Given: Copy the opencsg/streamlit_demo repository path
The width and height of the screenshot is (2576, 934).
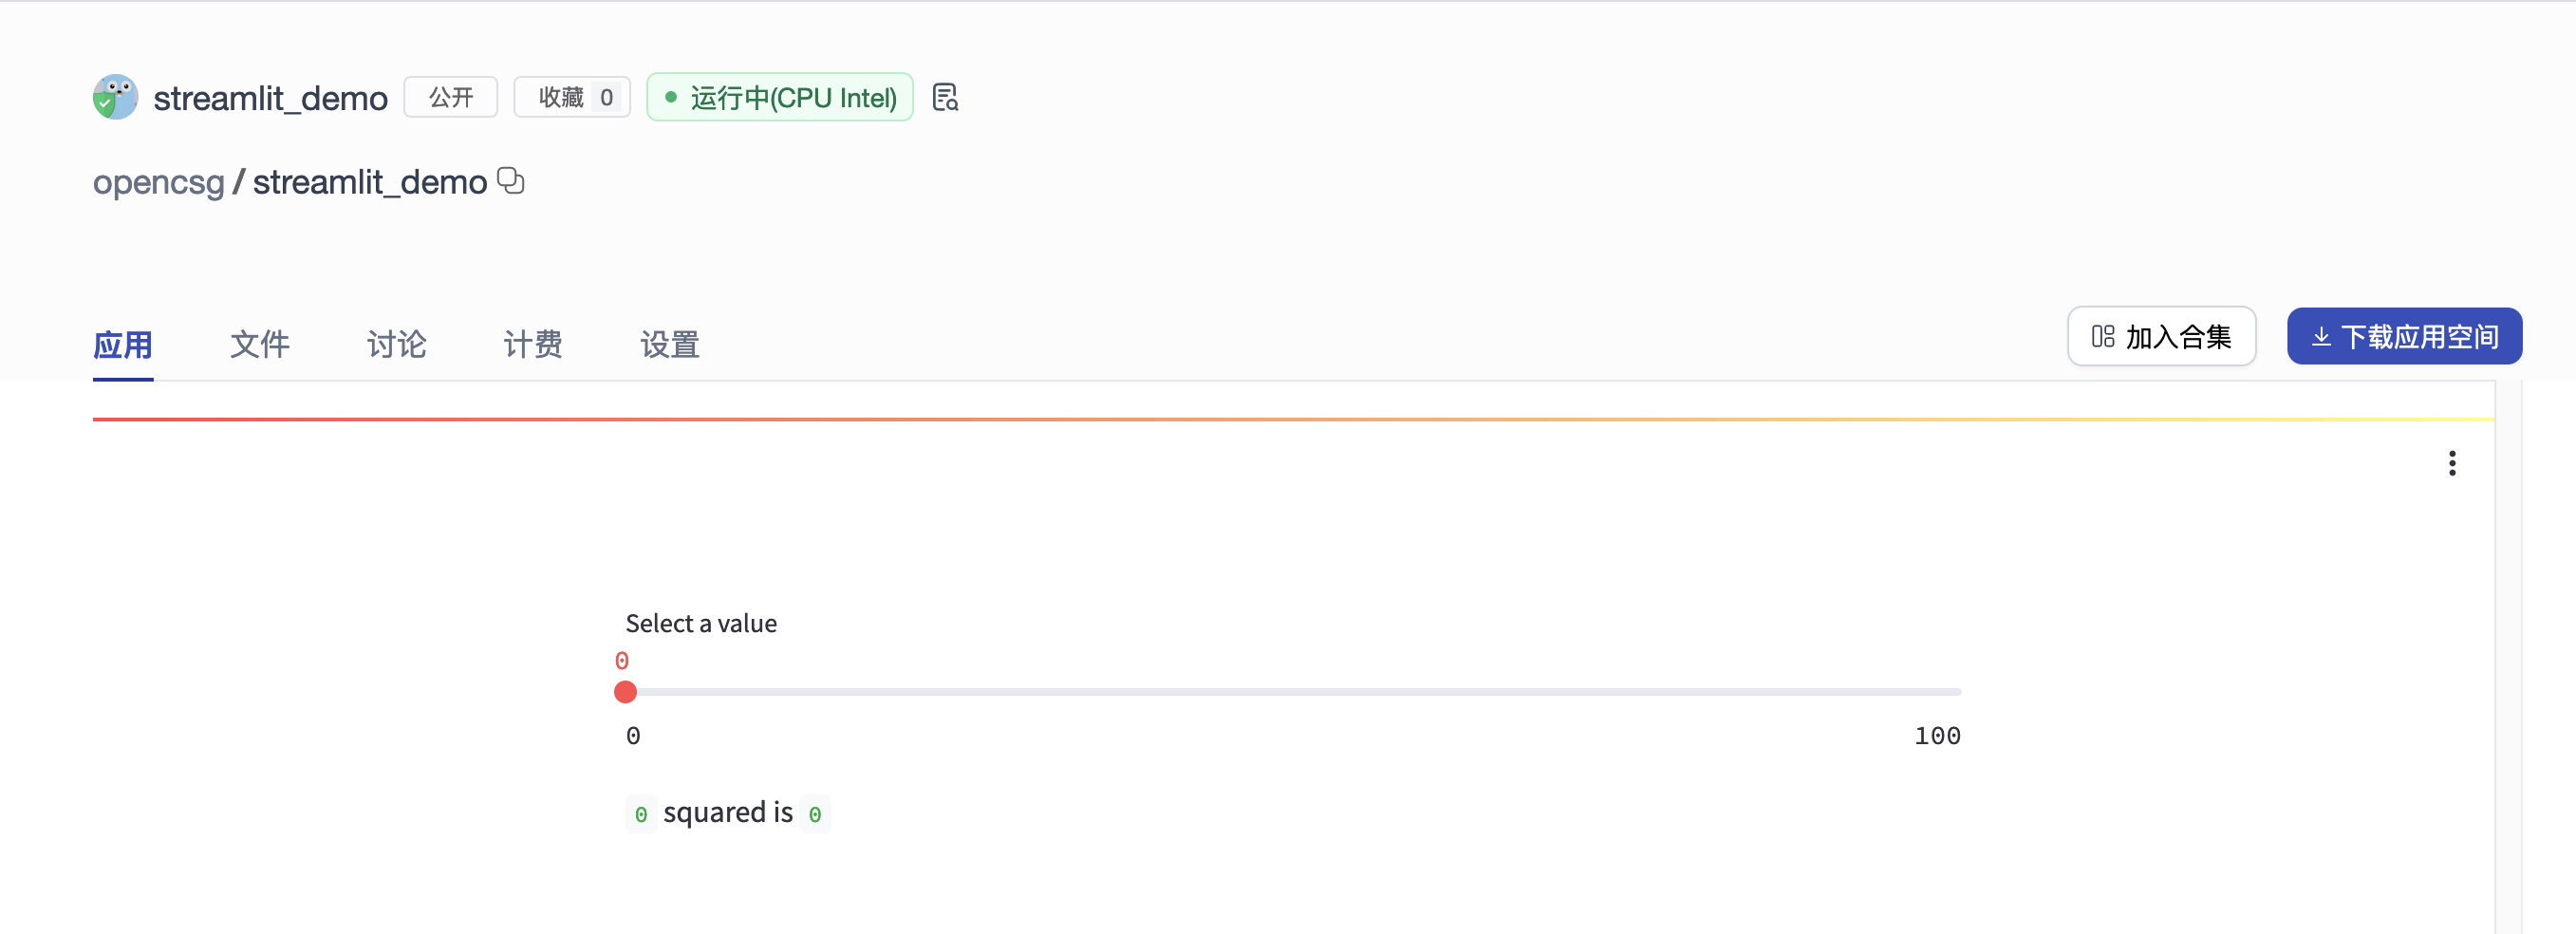Looking at the screenshot, I should point(511,181).
